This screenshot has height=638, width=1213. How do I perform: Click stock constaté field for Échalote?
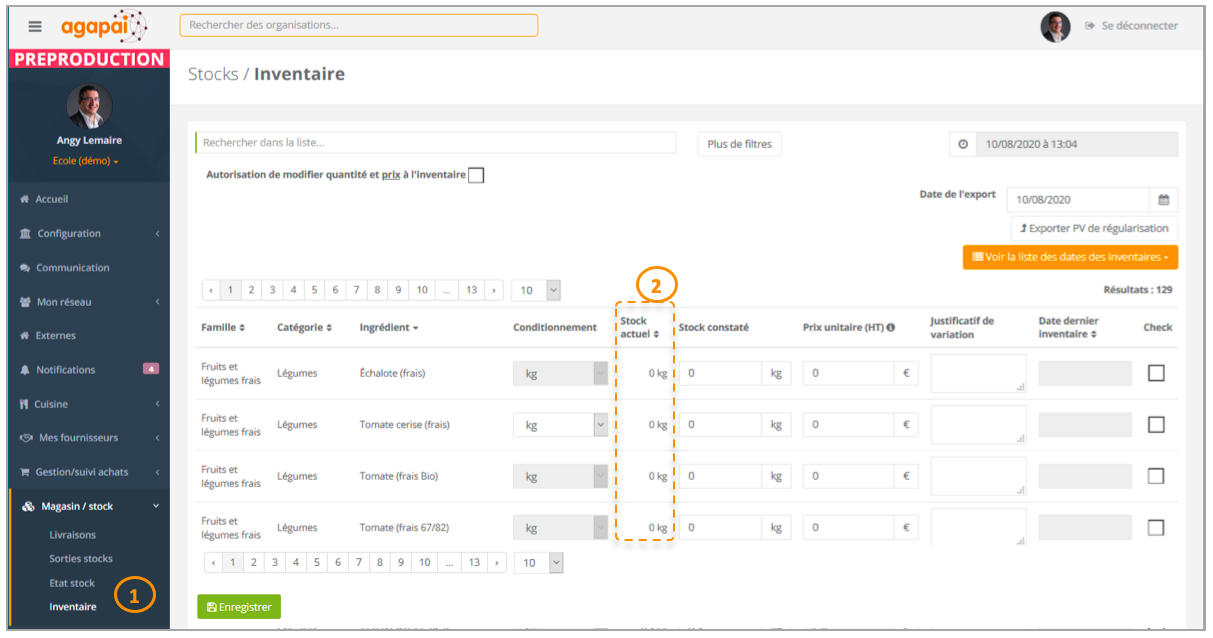[721, 373]
